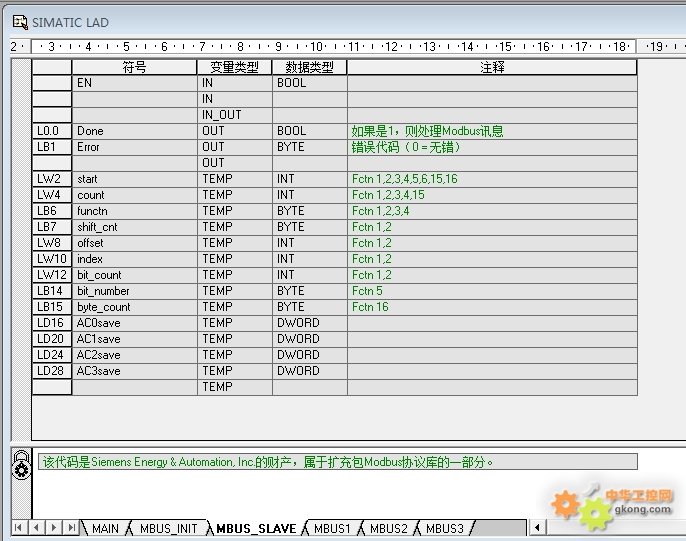Image resolution: width=686 pixels, height=541 pixels.
Task: Click the Siemens Energy & Automation comment field
Action: 338,462
